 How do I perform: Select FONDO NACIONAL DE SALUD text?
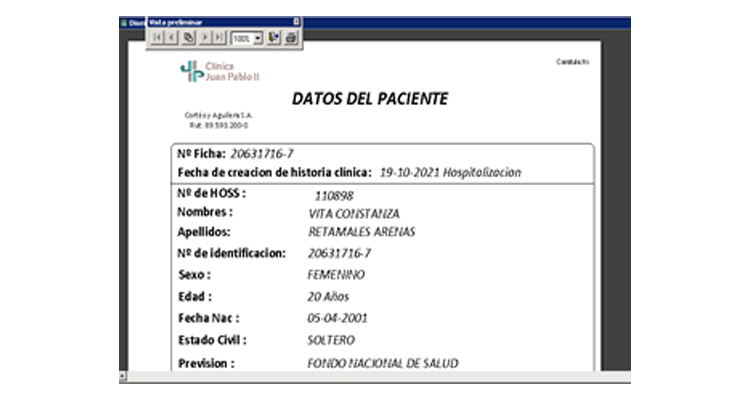[383, 363]
